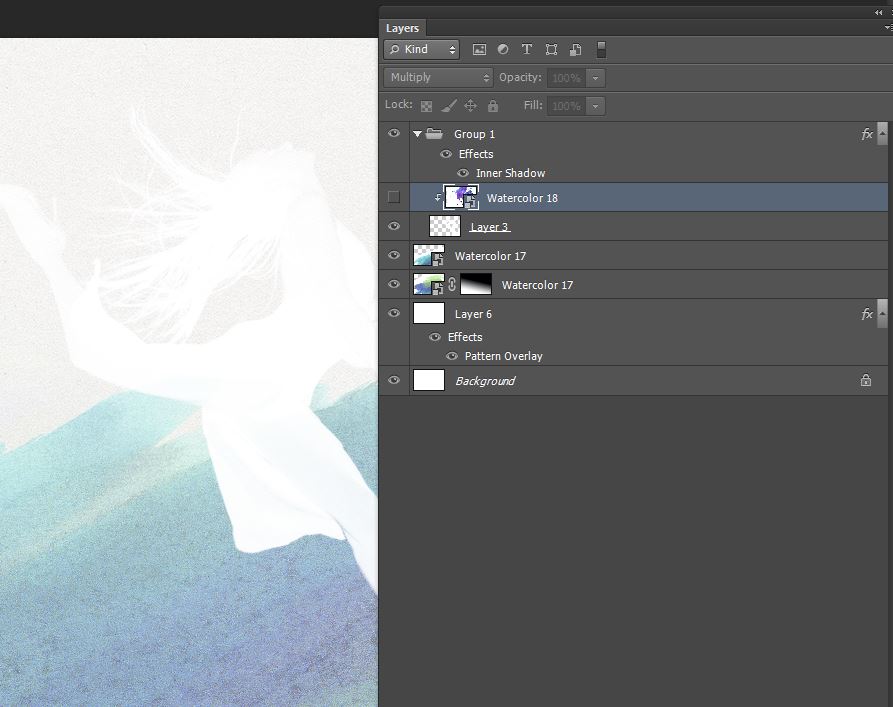Image resolution: width=893 pixels, height=707 pixels.
Task: Select the filter-by-smart-objects icon
Action: [575, 49]
